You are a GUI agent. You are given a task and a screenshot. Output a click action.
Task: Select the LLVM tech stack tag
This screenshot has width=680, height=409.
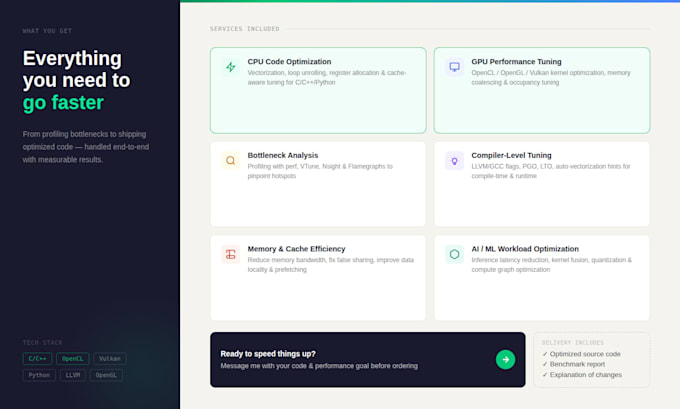click(73, 375)
